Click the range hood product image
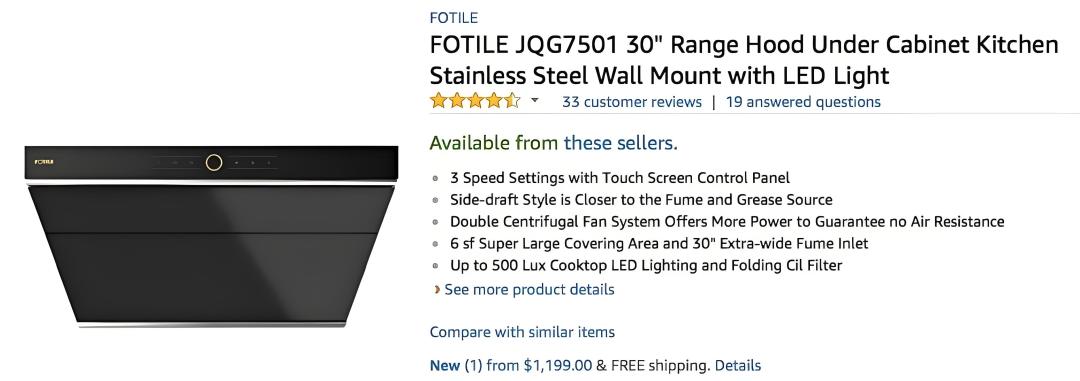1080x381 pixels. click(211, 236)
